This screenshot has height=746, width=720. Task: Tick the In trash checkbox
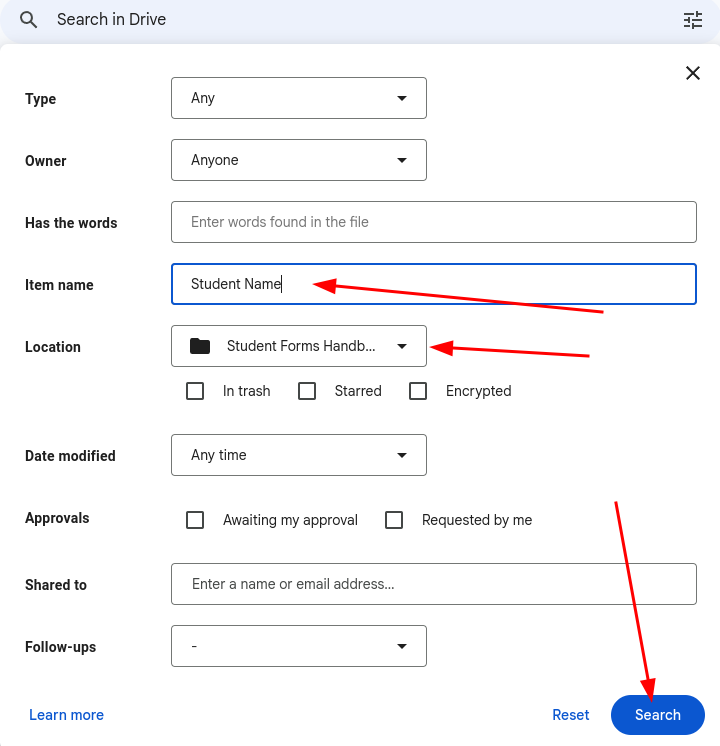[x=195, y=391]
